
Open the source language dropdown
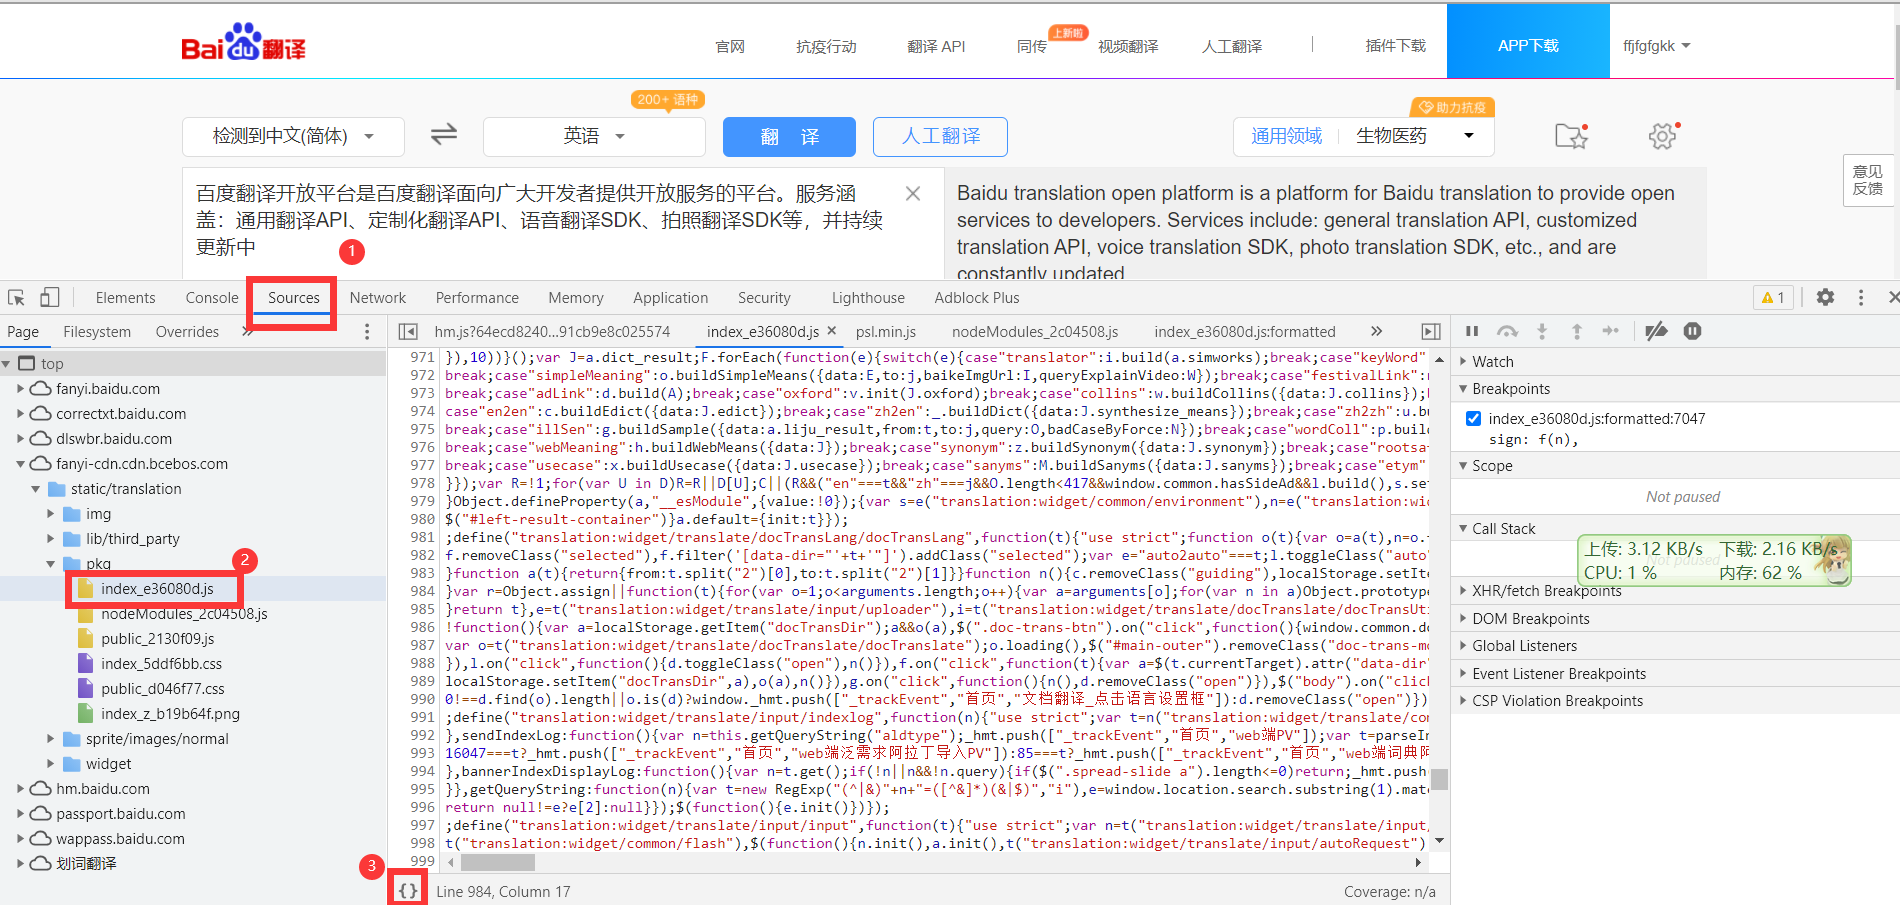pos(293,136)
